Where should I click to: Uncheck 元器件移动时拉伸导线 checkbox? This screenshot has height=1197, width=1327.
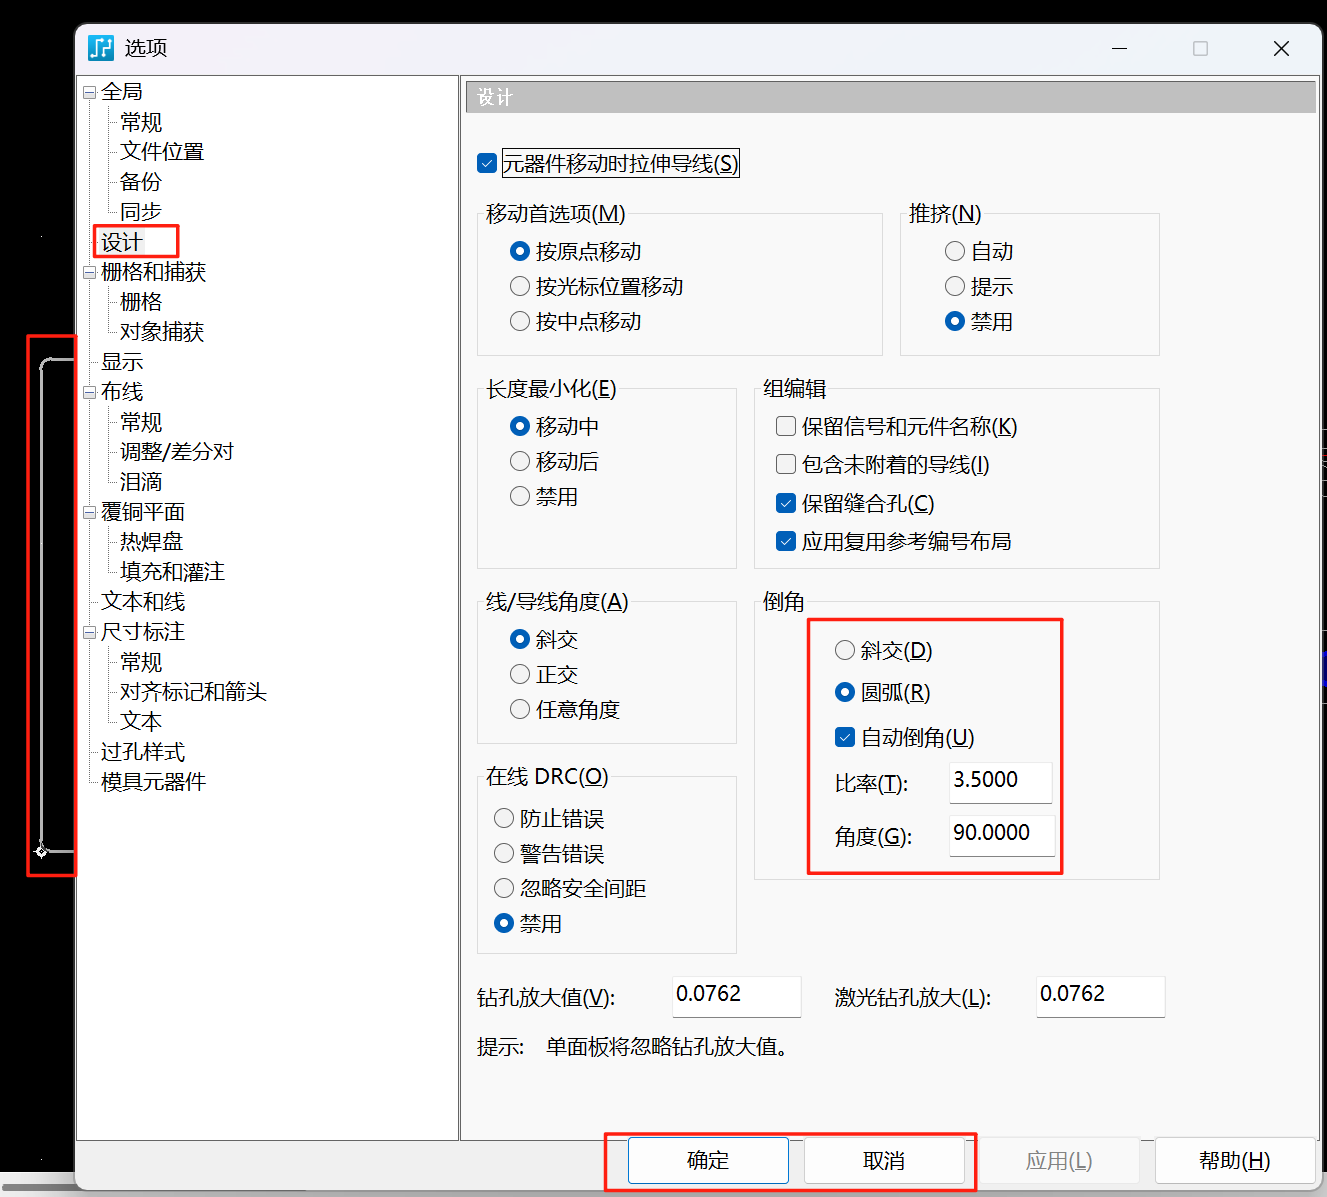[x=486, y=162]
